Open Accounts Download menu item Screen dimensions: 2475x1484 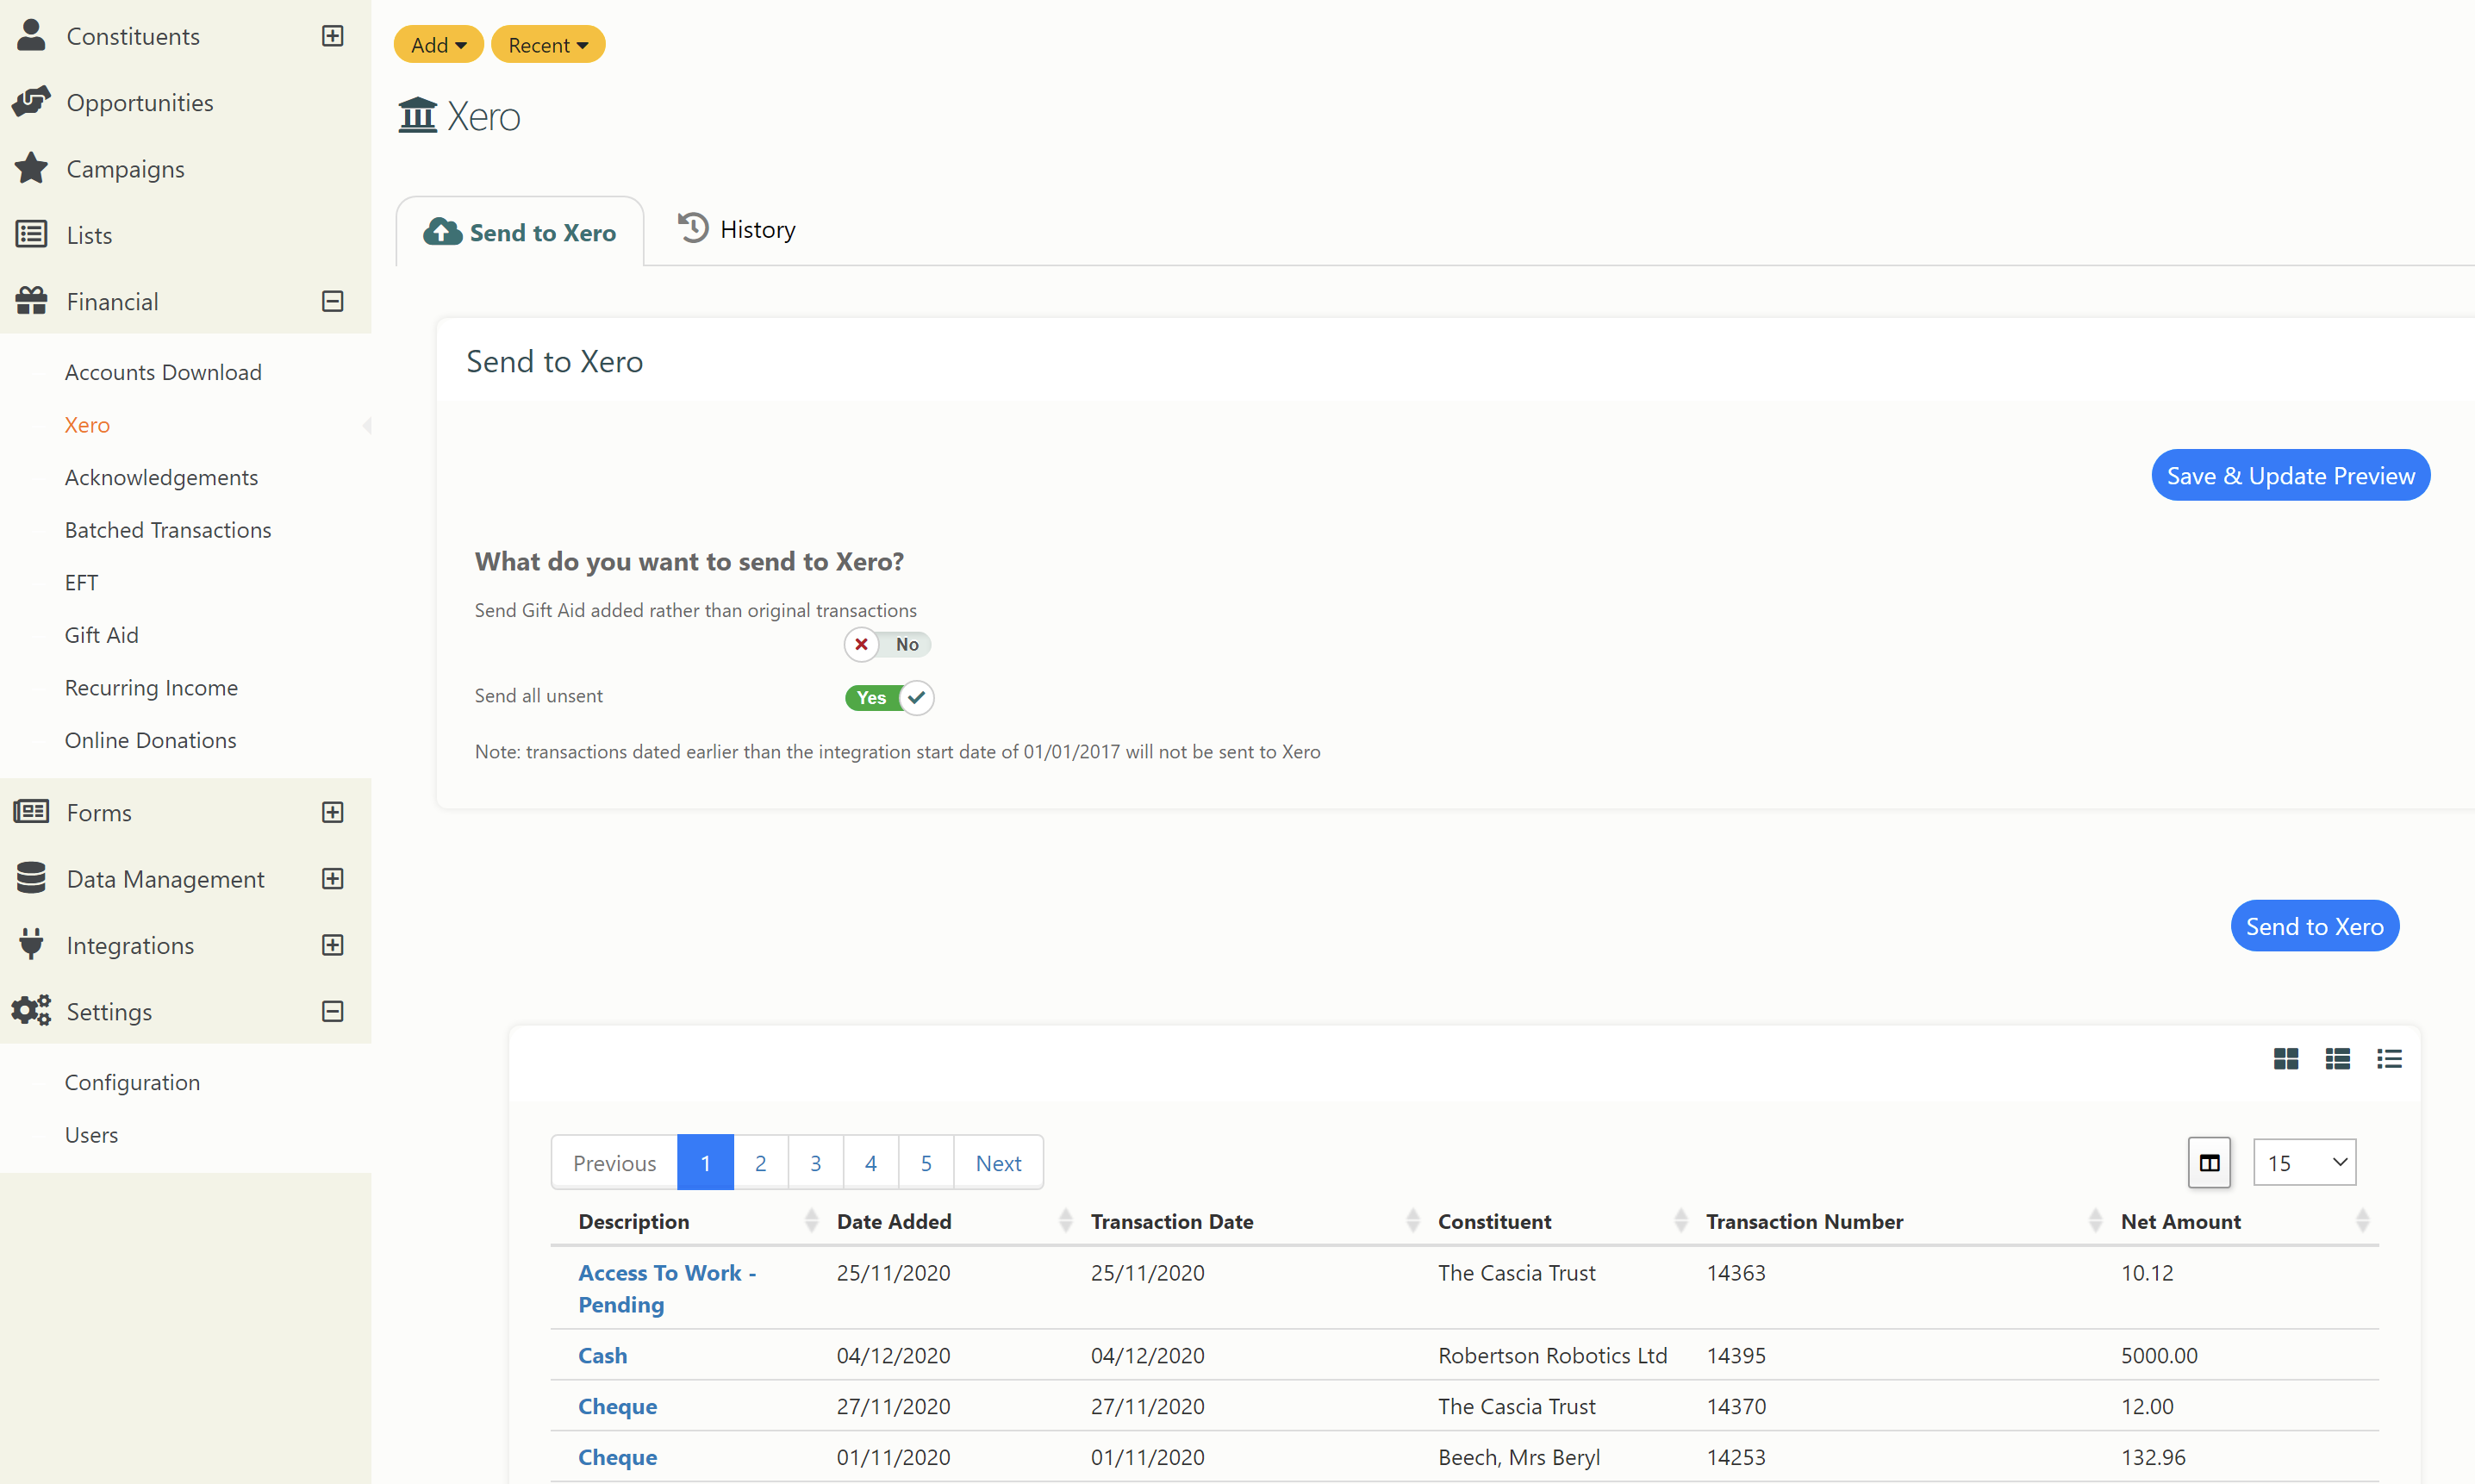click(163, 372)
